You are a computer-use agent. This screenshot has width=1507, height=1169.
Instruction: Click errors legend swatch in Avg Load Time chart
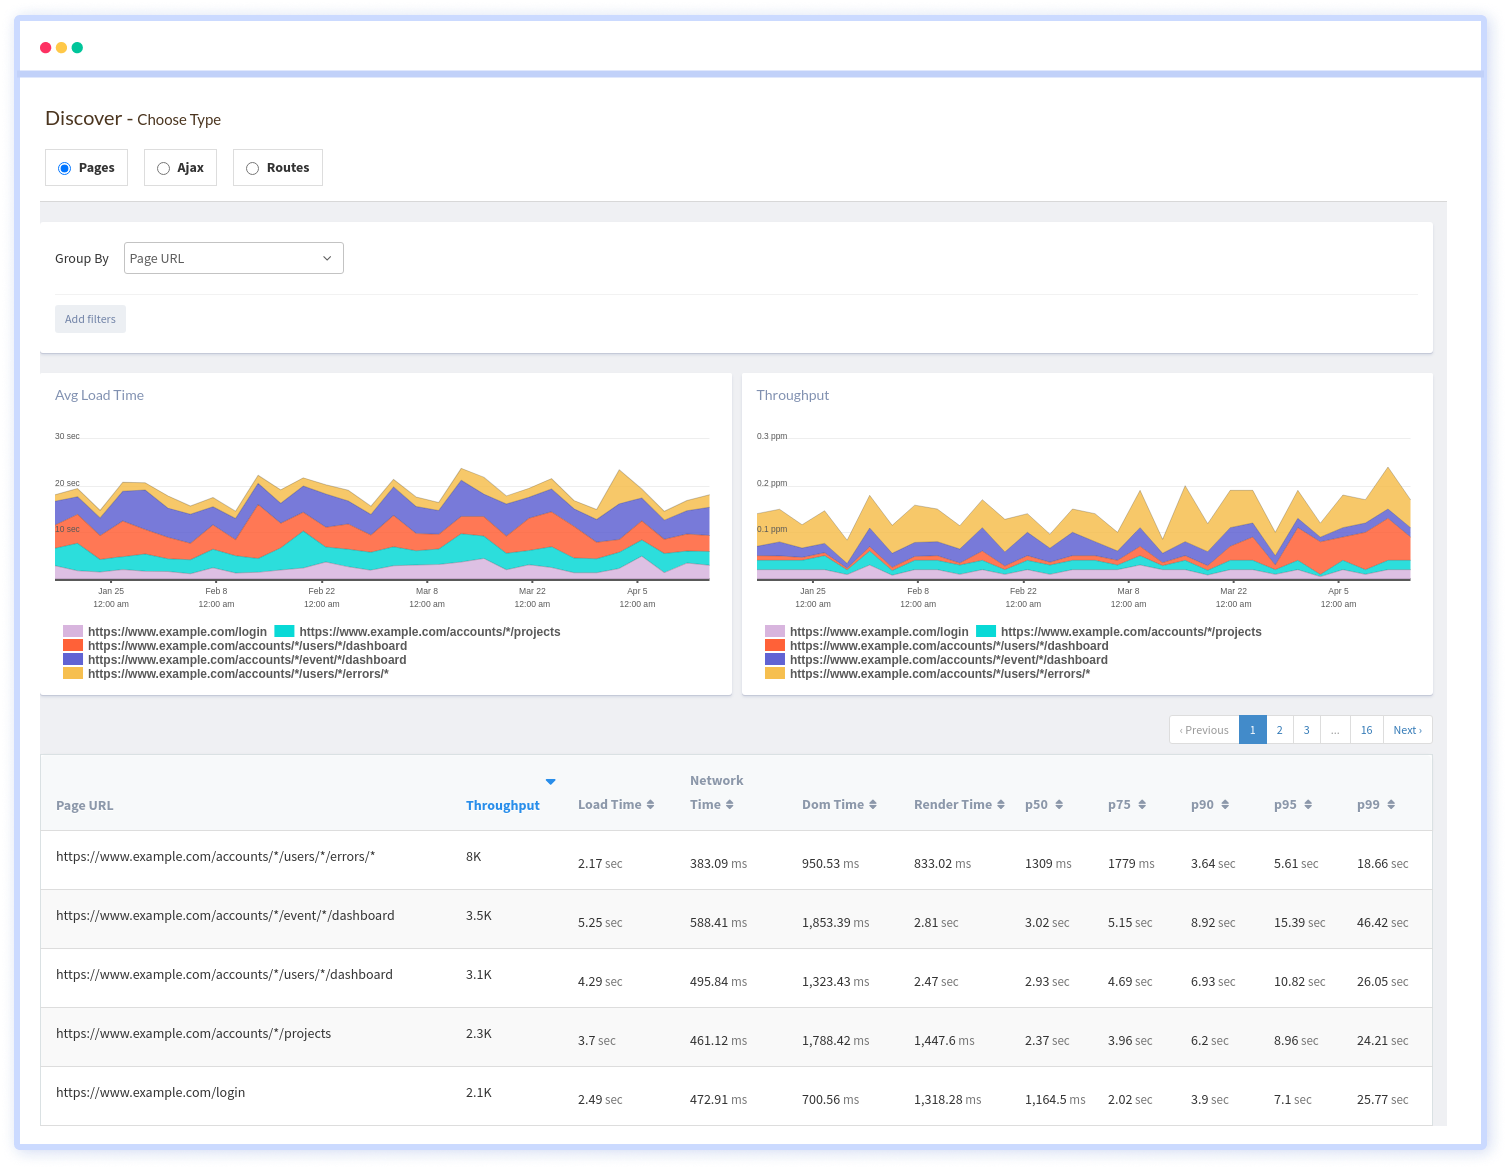tap(73, 673)
